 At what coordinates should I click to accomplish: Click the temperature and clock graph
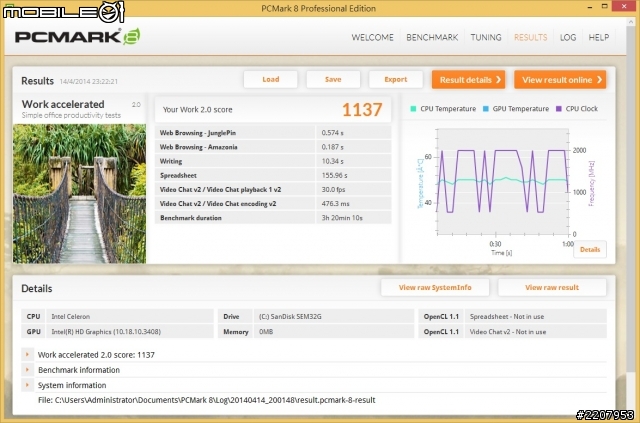502,181
